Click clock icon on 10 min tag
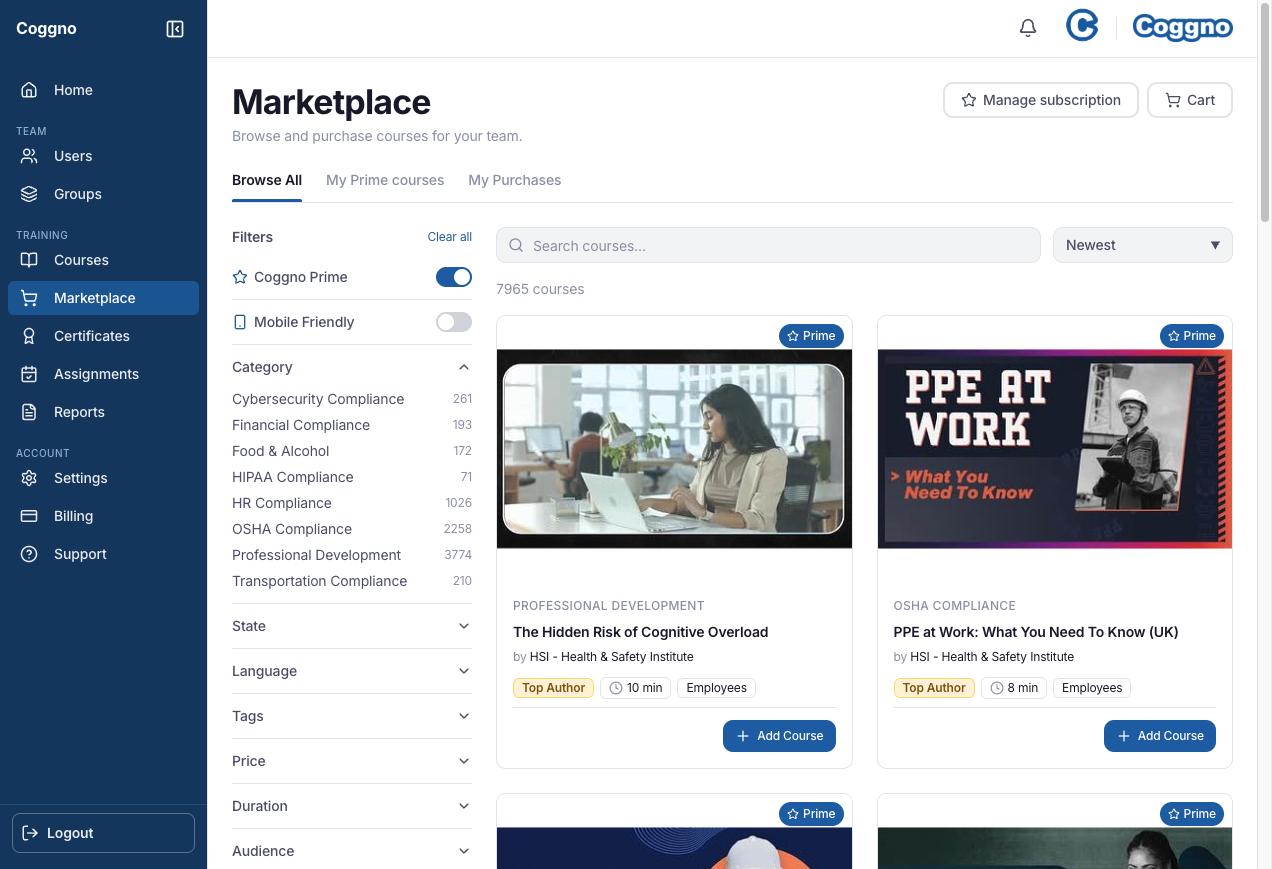 point(616,688)
